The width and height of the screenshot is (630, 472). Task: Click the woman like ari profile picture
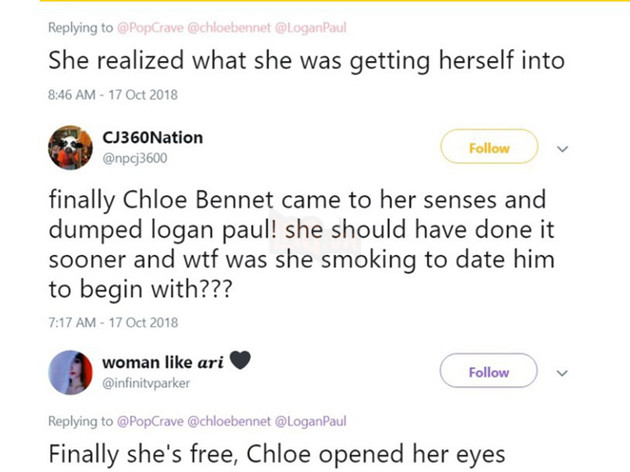(71, 372)
